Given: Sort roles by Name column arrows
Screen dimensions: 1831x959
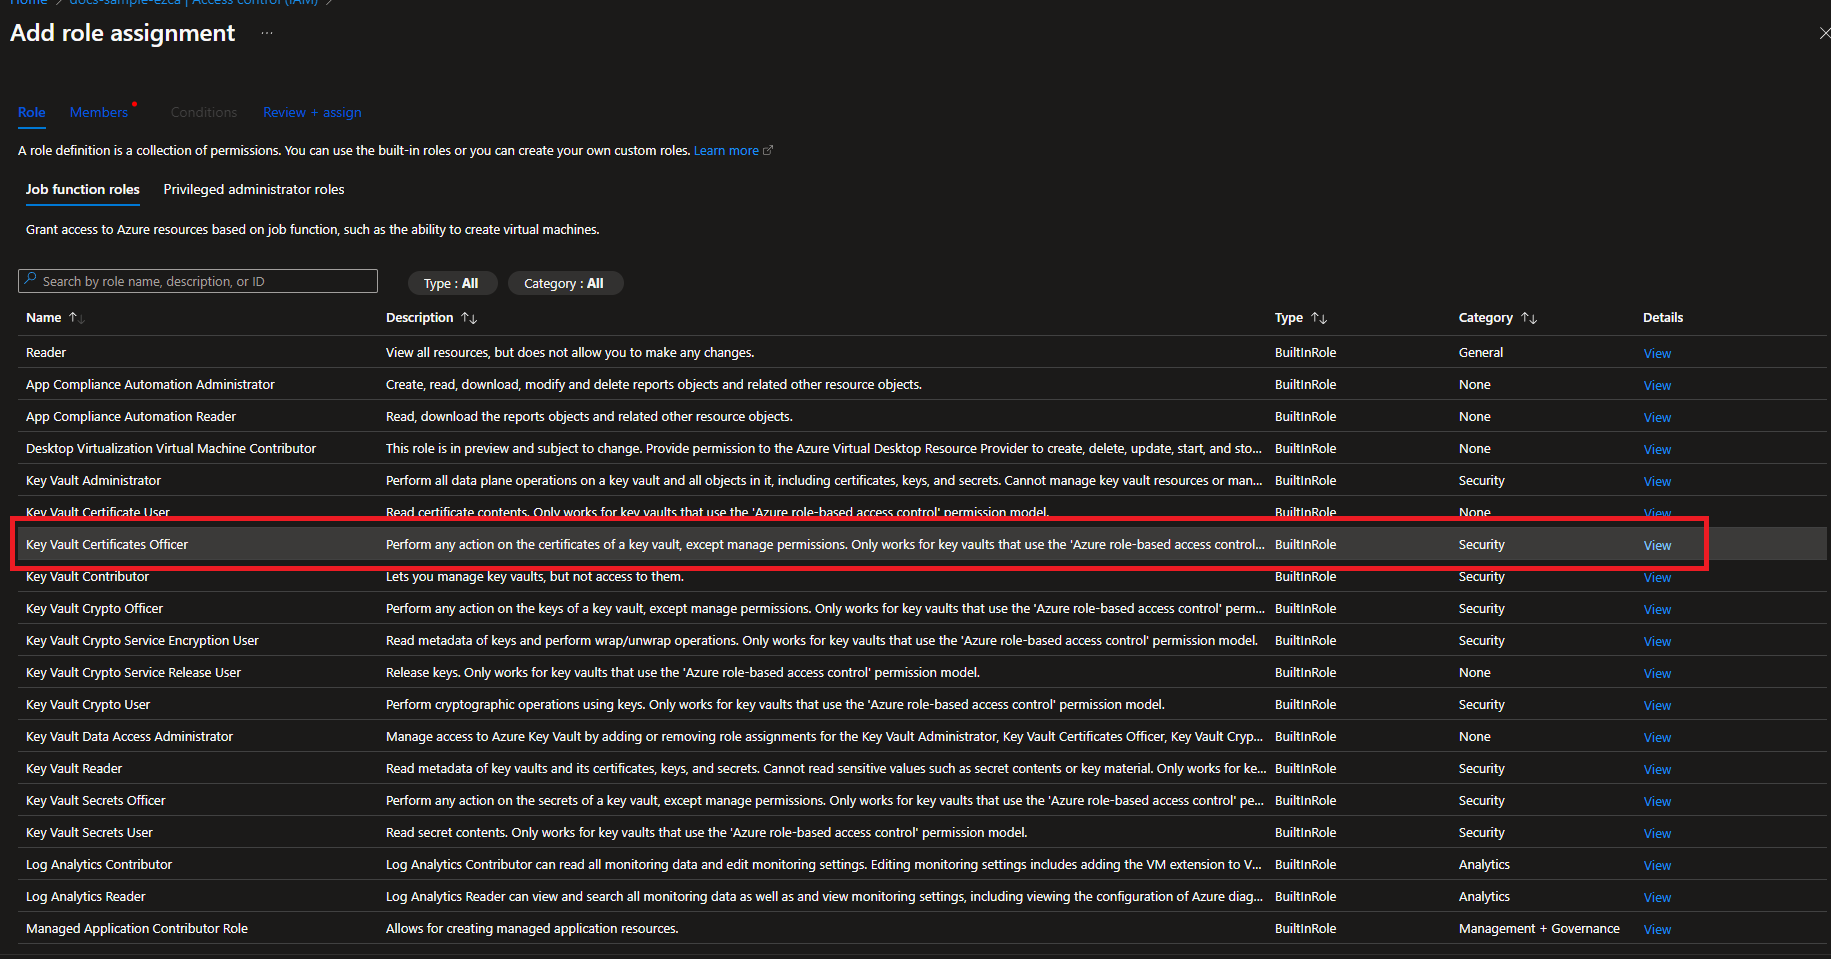Looking at the screenshot, I should coord(76,318).
